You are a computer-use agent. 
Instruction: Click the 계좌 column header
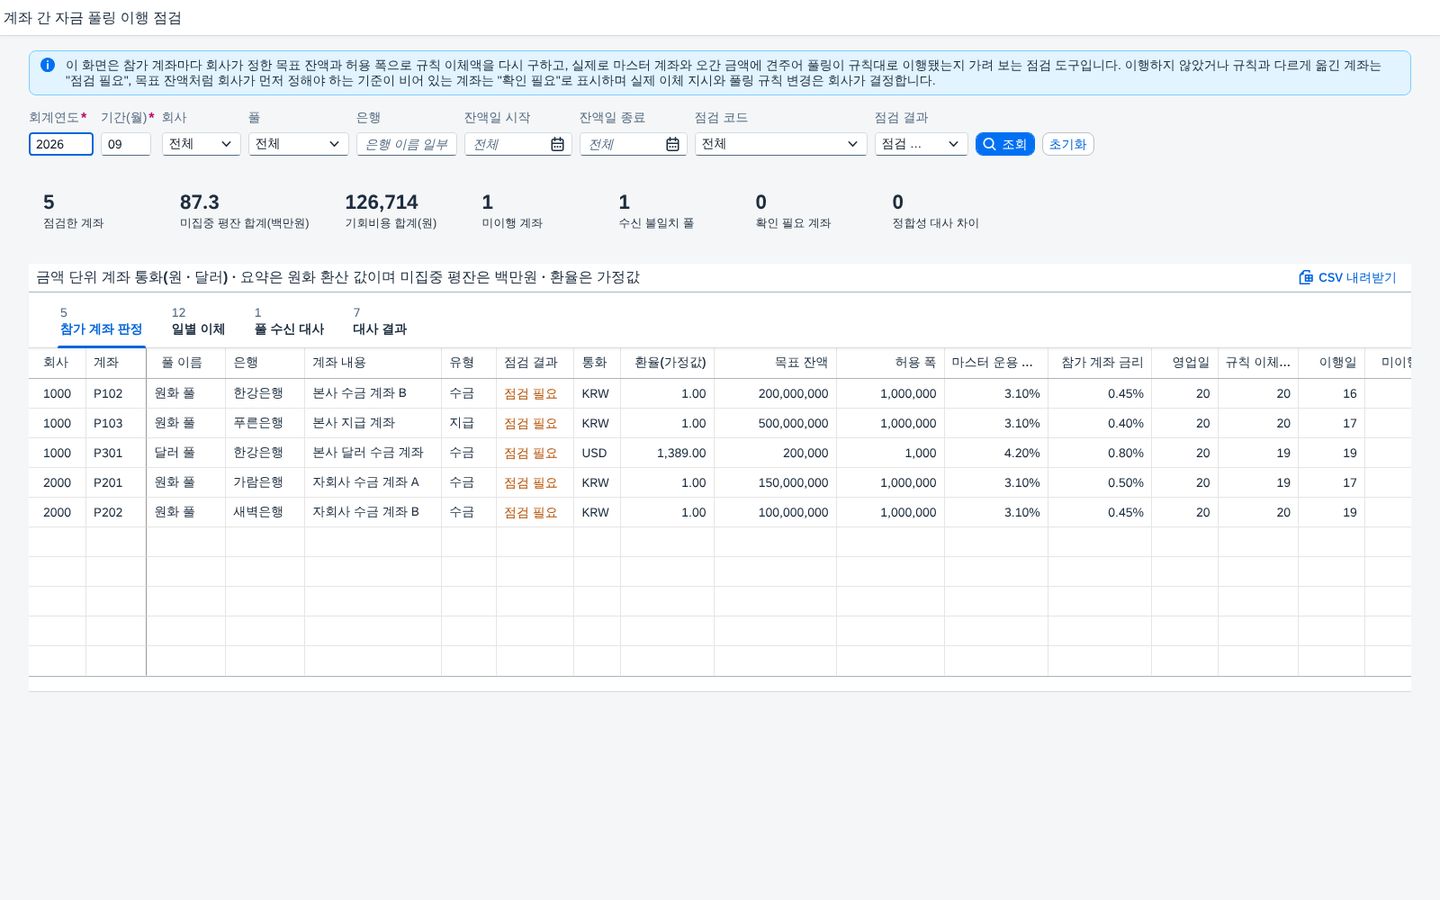tap(116, 362)
